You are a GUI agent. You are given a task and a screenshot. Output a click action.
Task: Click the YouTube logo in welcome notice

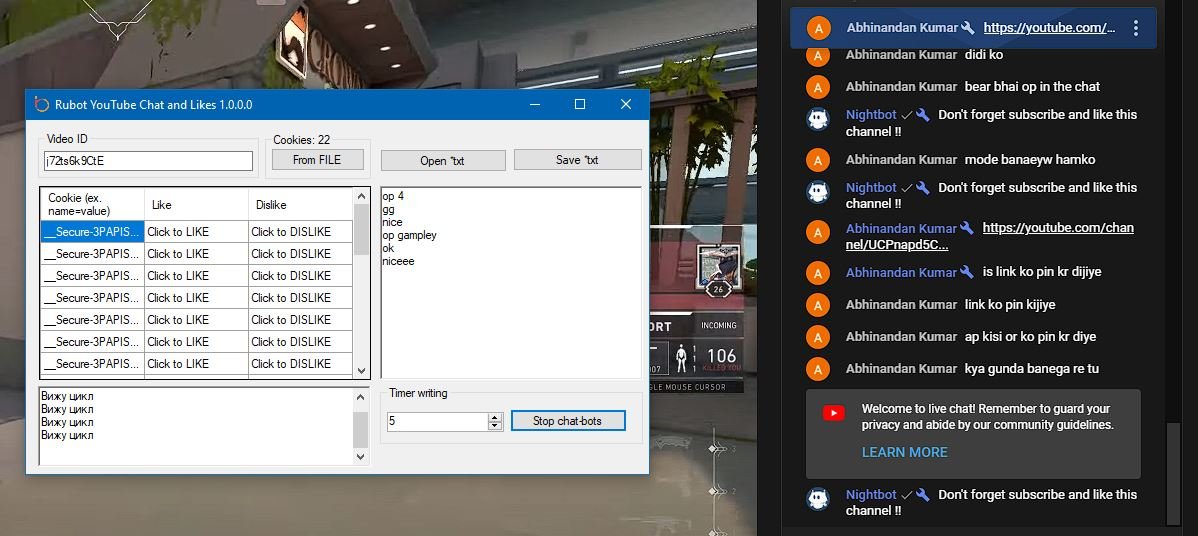(x=833, y=413)
